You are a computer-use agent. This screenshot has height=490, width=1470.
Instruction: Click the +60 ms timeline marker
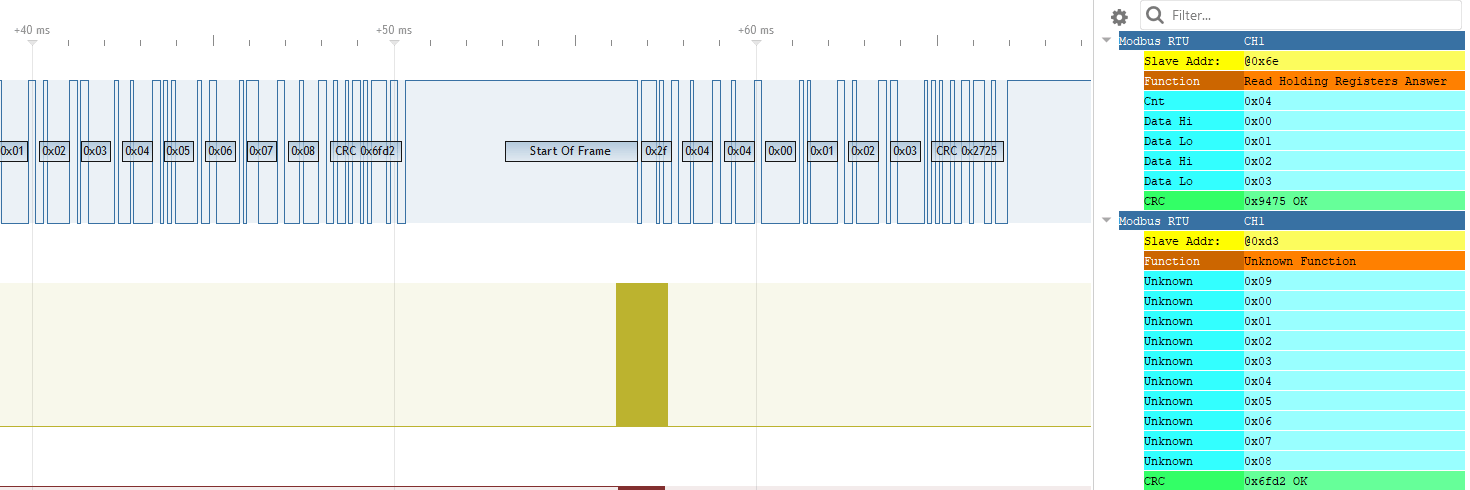point(756,31)
